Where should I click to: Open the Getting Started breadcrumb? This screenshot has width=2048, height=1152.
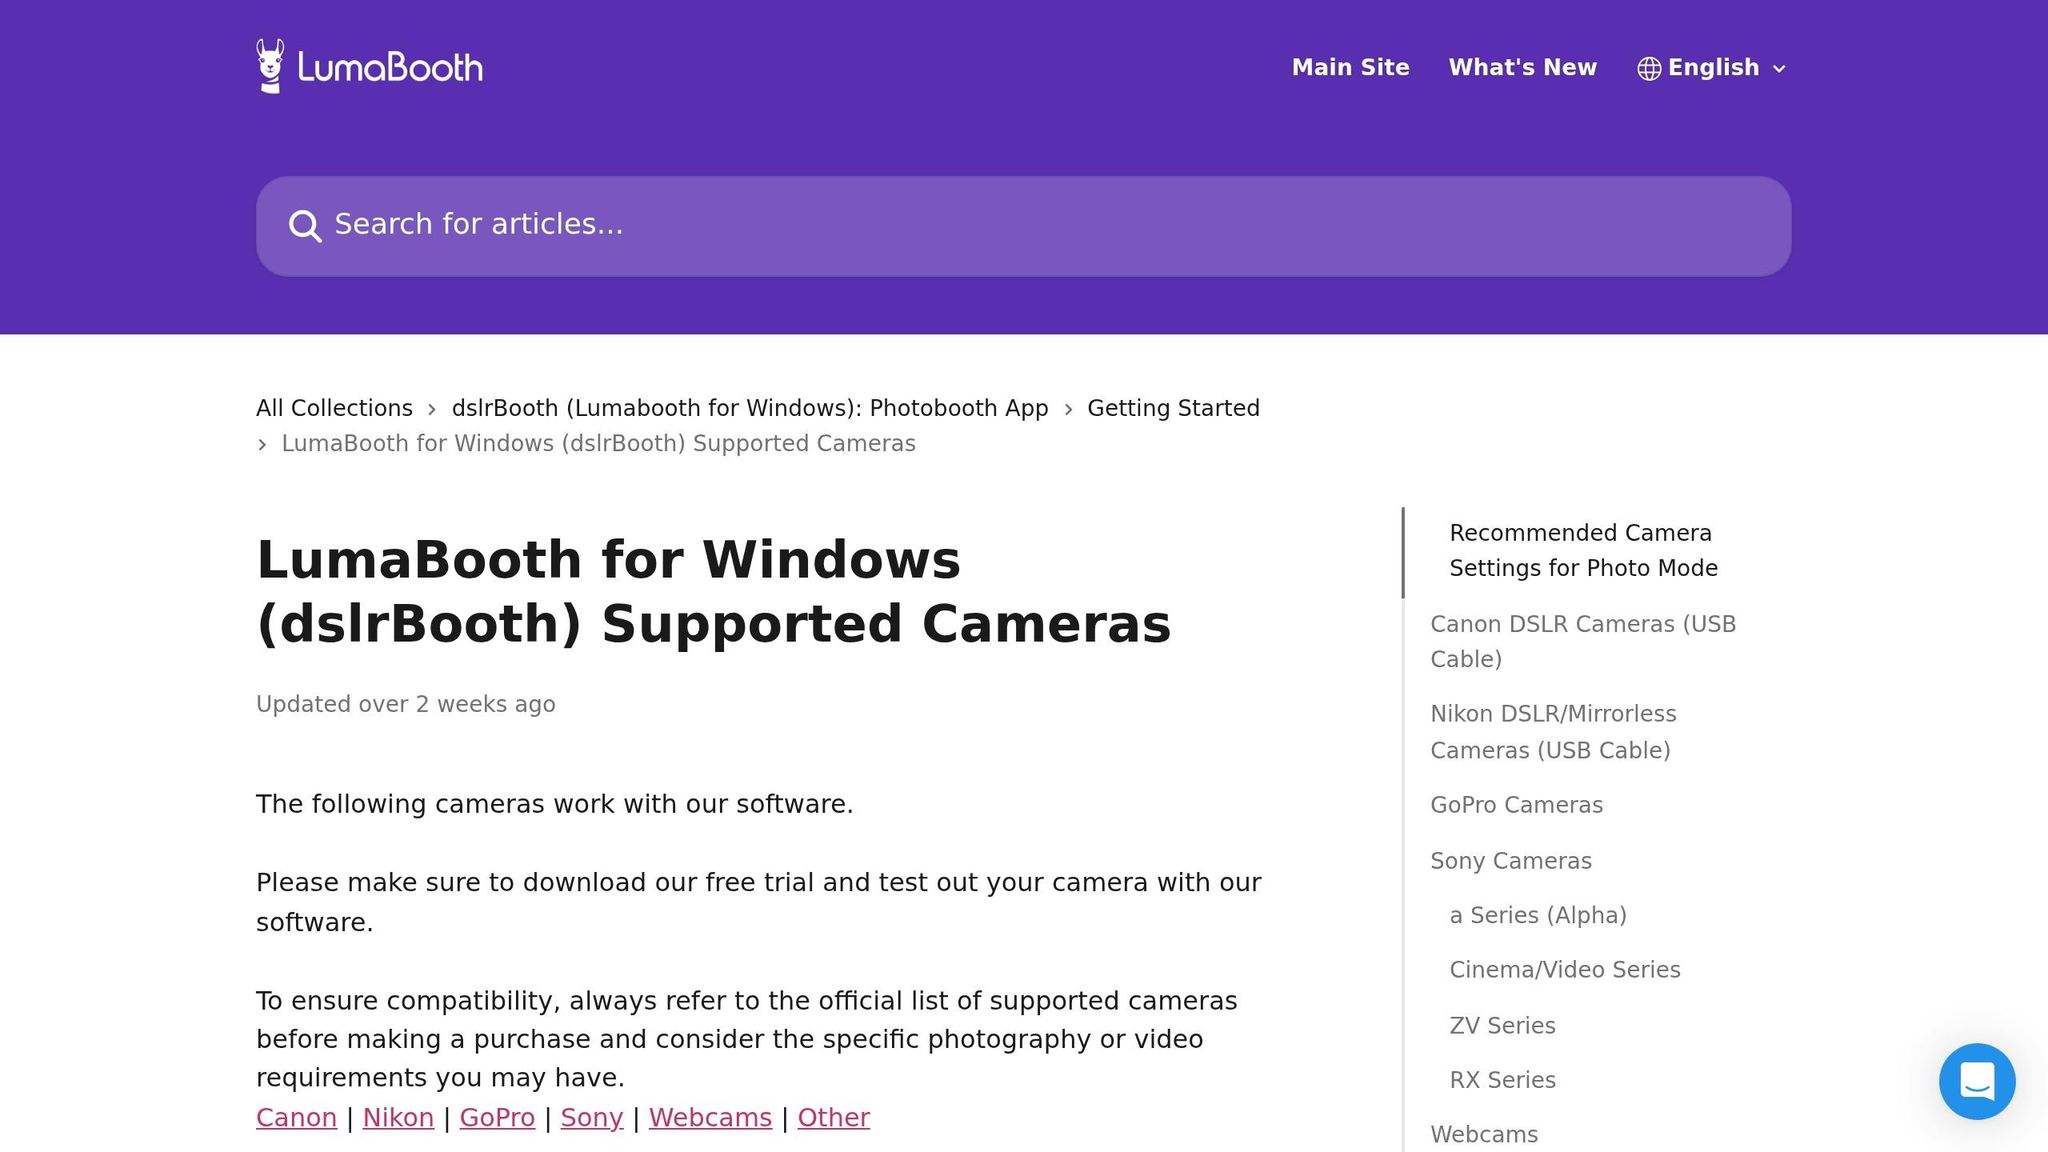click(x=1173, y=408)
